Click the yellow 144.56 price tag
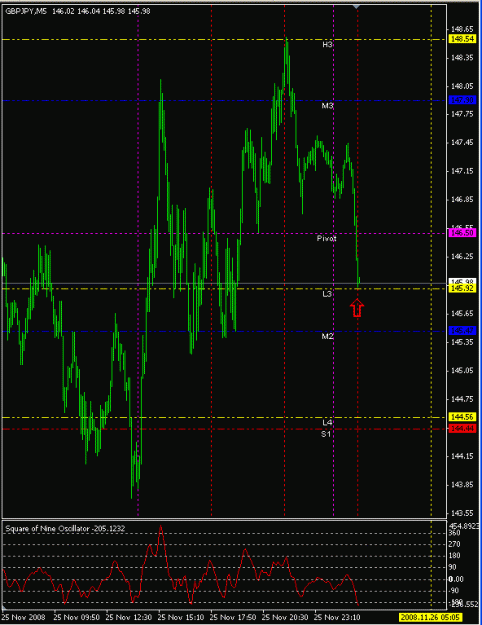 [462, 417]
